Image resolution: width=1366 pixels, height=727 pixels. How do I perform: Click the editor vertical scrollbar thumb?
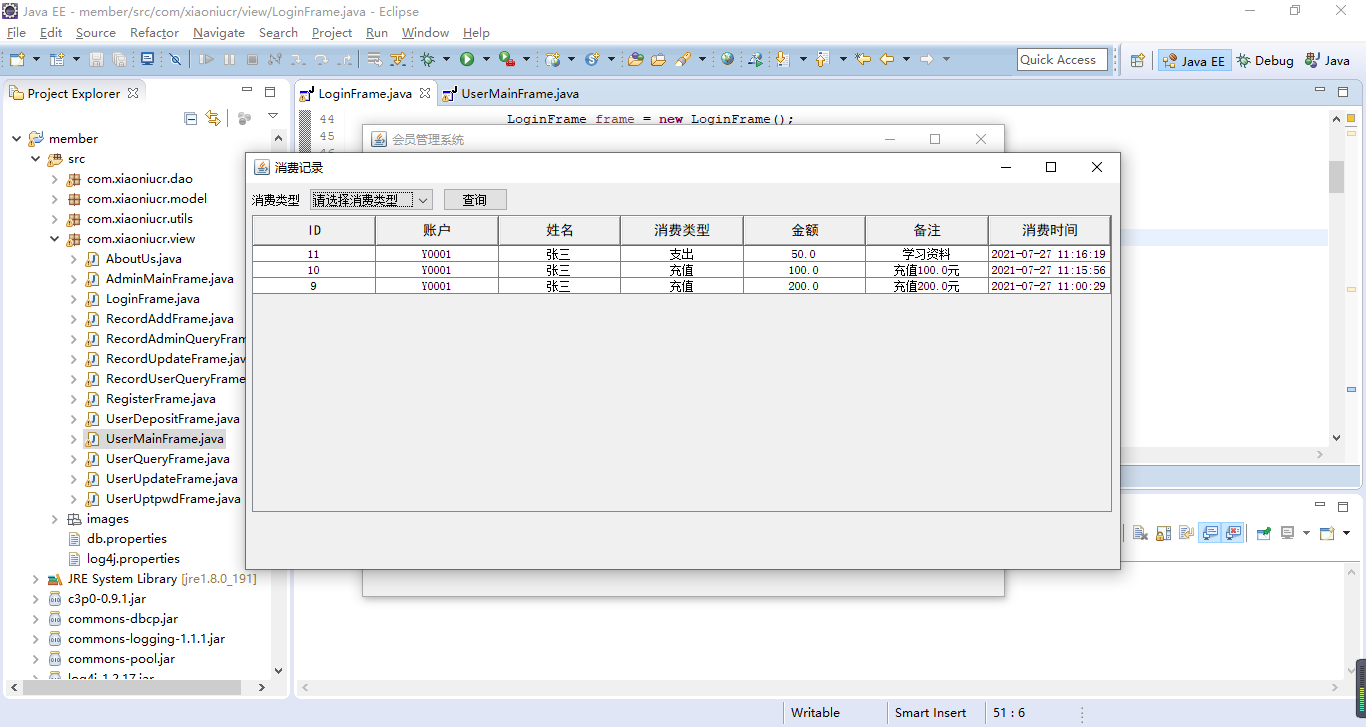(x=1336, y=176)
